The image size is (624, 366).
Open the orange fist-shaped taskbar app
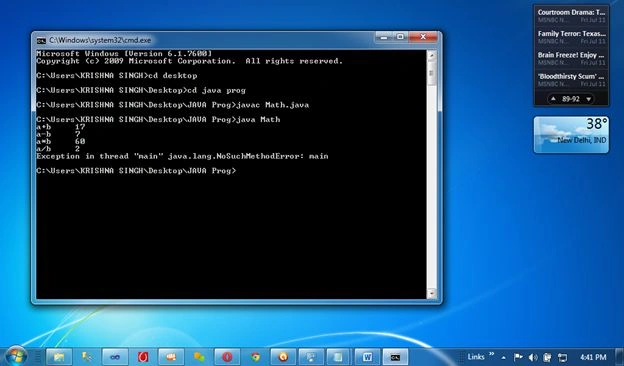pos(171,357)
